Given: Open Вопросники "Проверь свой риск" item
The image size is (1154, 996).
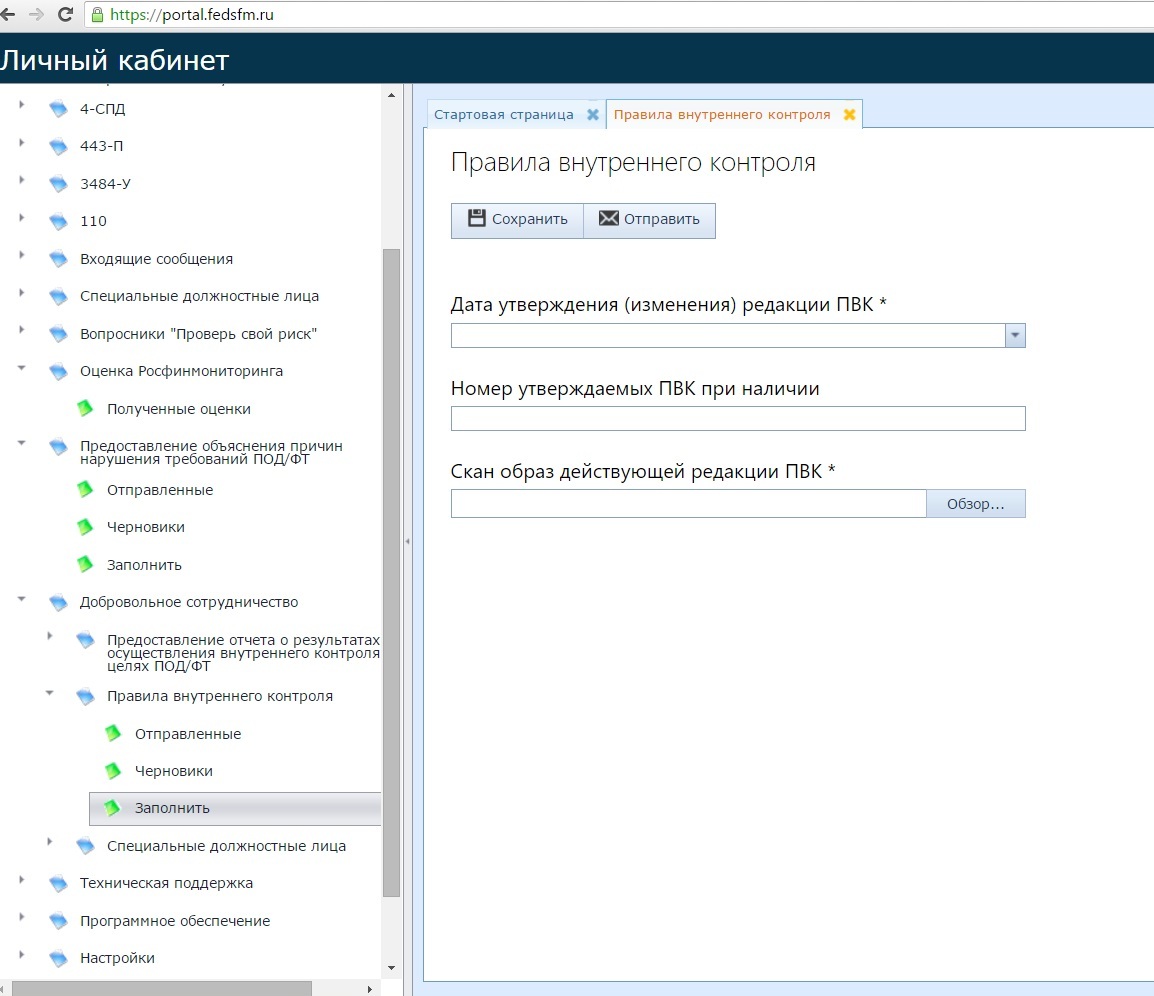Looking at the screenshot, I should (x=198, y=334).
